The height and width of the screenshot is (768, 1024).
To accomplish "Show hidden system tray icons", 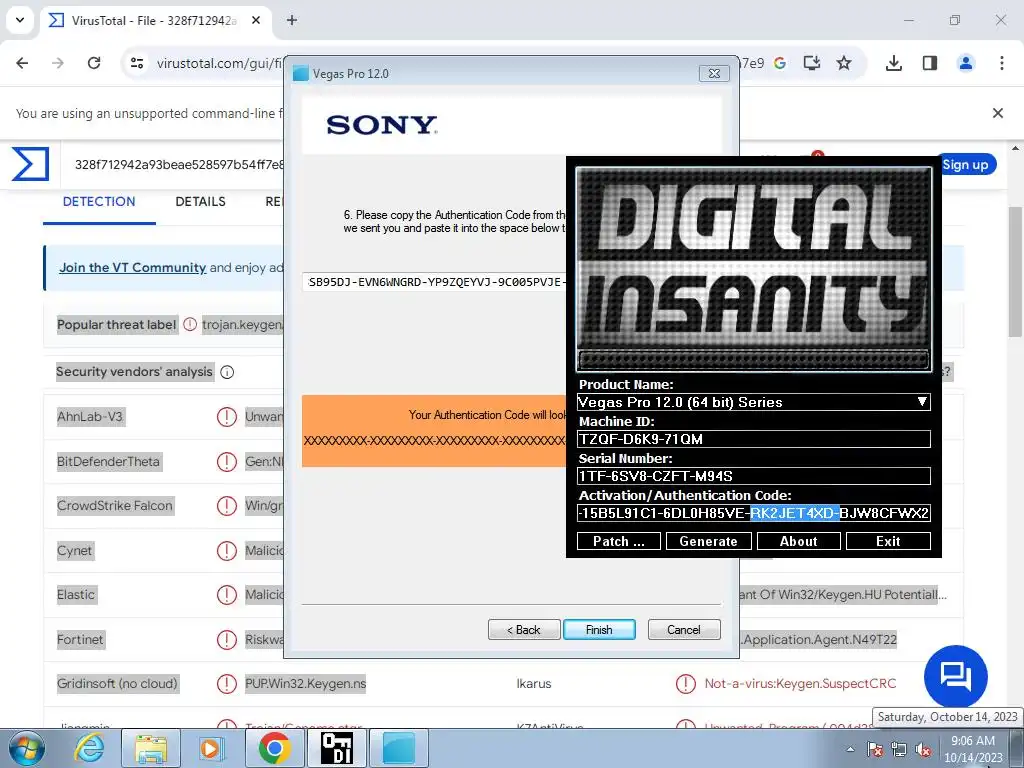I will pyautogui.click(x=850, y=749).
